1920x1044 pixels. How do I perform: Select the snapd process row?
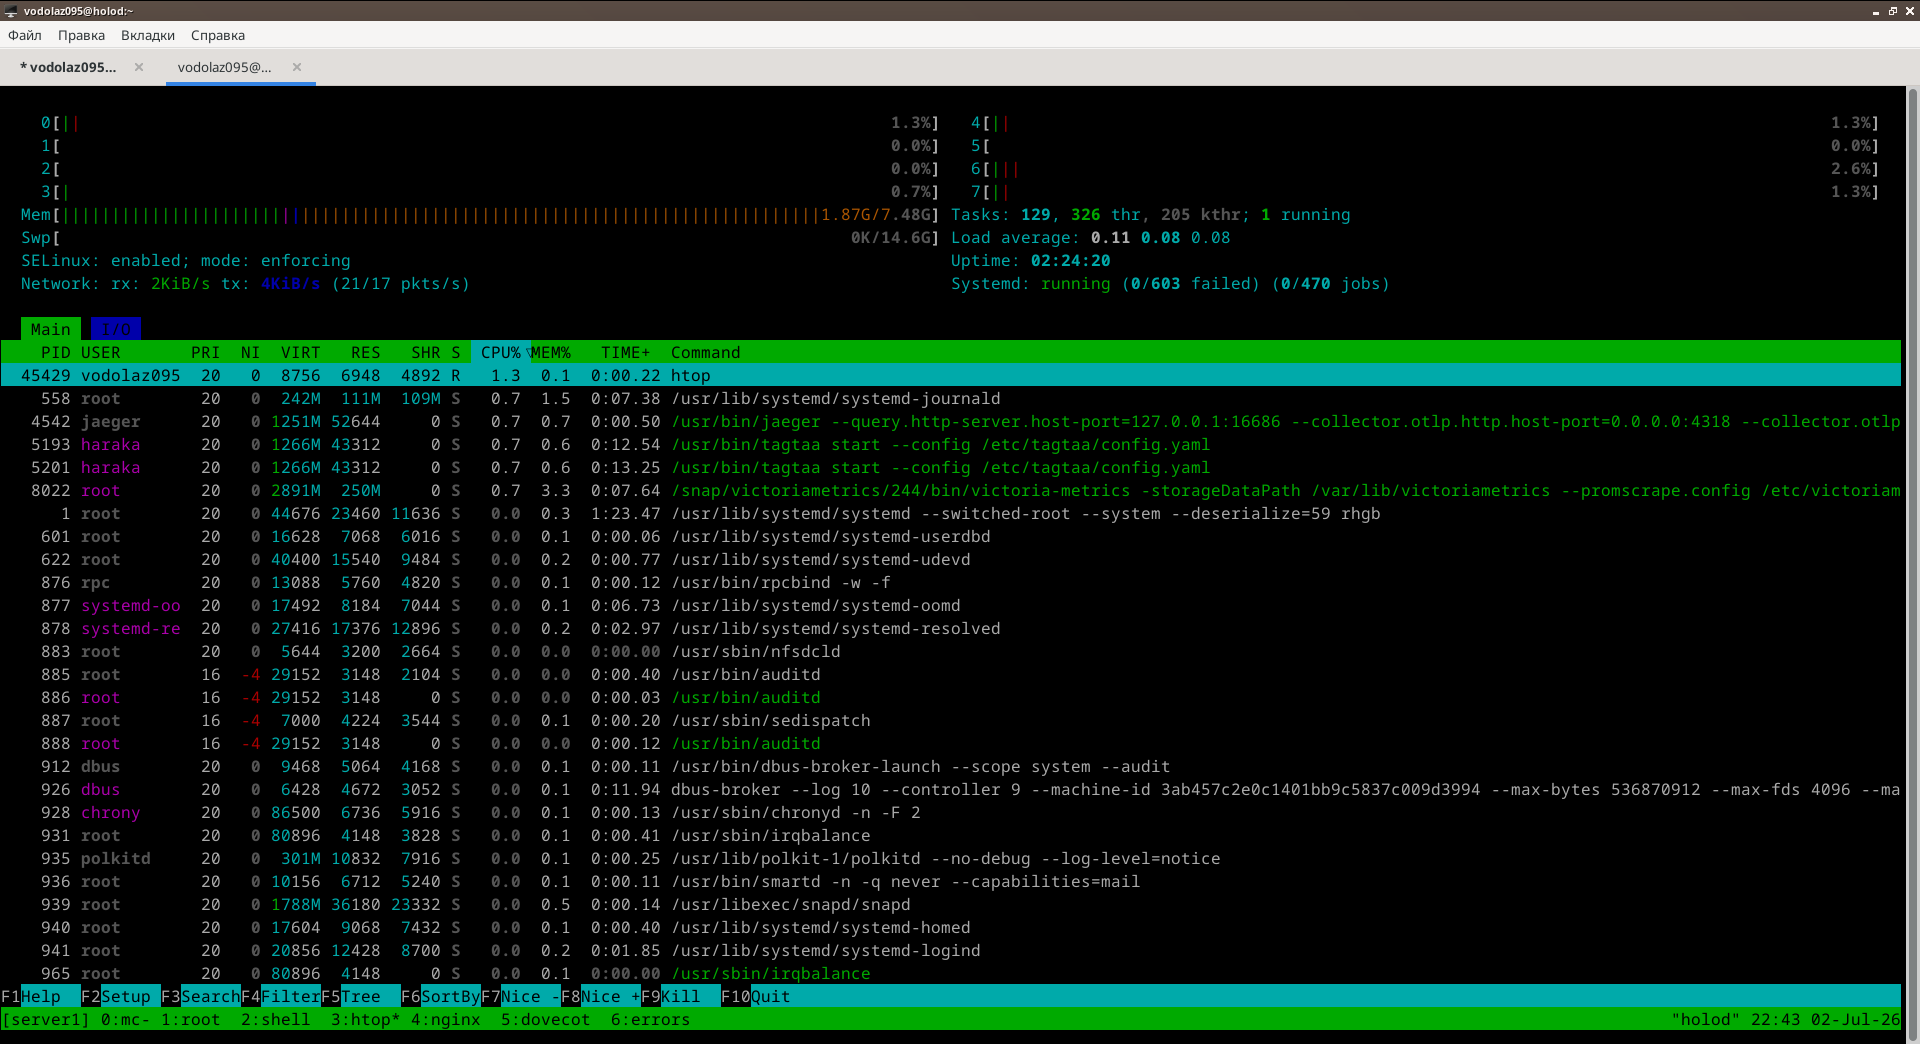point(950,904)
